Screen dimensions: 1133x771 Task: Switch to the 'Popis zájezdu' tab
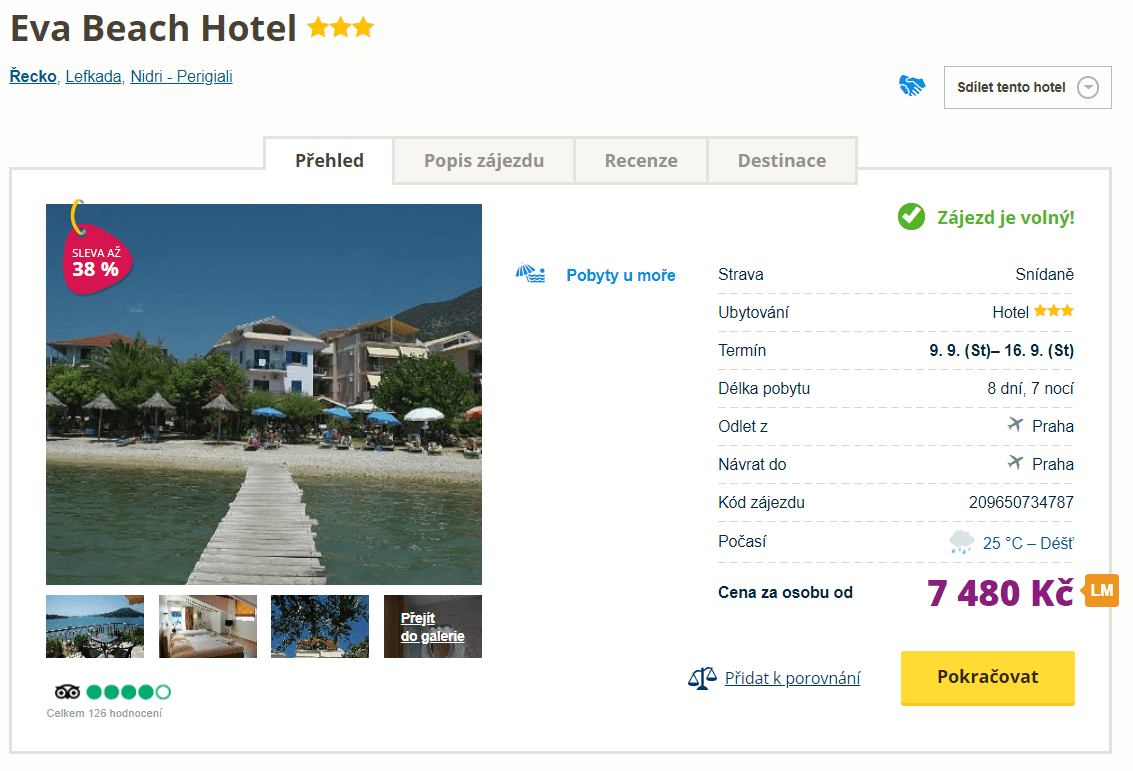(x=484, y=160)
